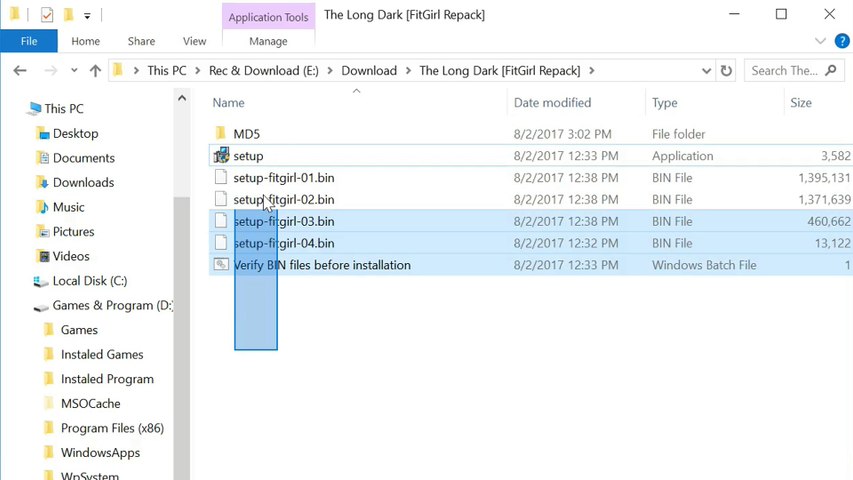Open Downloads in navigation pane
The width and height of the screenshot is (853, 480).
pos(83,182)
